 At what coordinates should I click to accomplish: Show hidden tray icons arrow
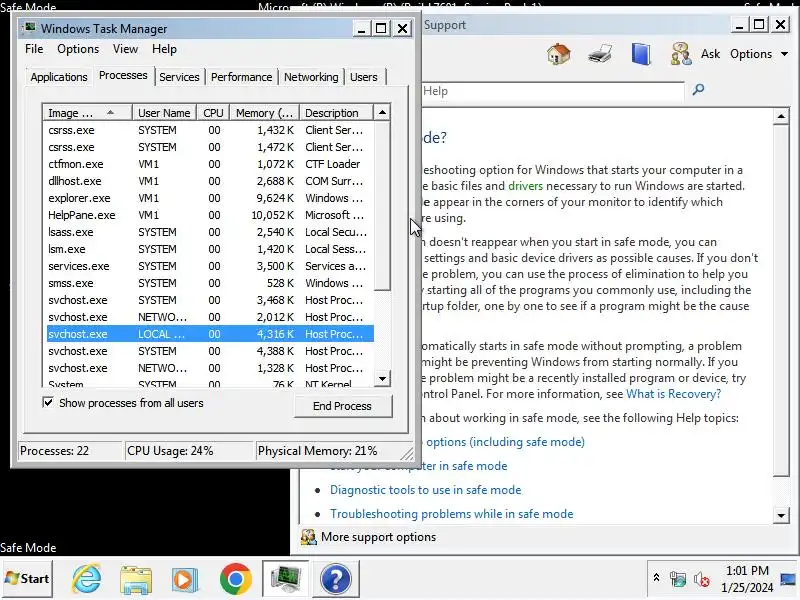coord(656,578)
